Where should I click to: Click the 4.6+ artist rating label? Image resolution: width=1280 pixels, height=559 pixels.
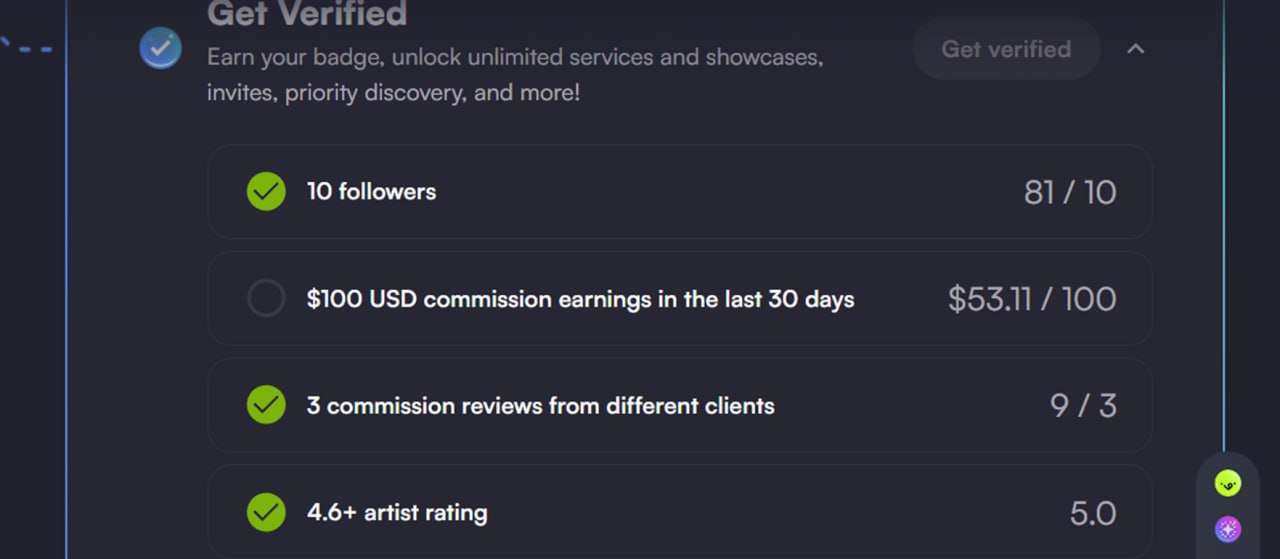(397, 513)
